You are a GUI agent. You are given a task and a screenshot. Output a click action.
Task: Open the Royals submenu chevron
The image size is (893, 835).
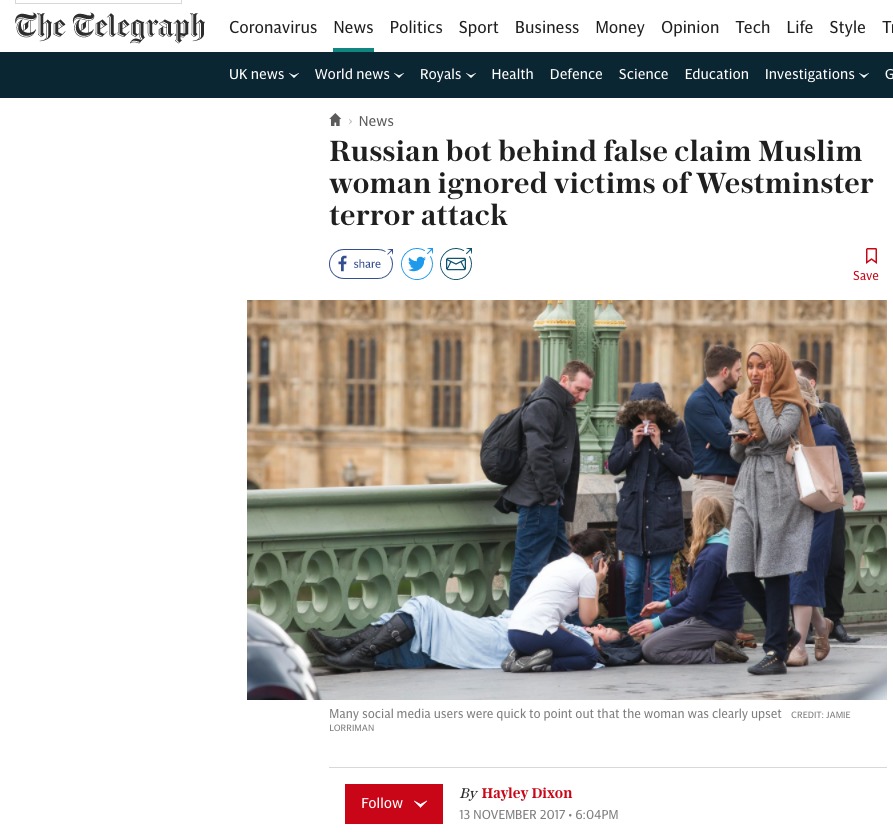pyautogui.click(x=470, y=75)
